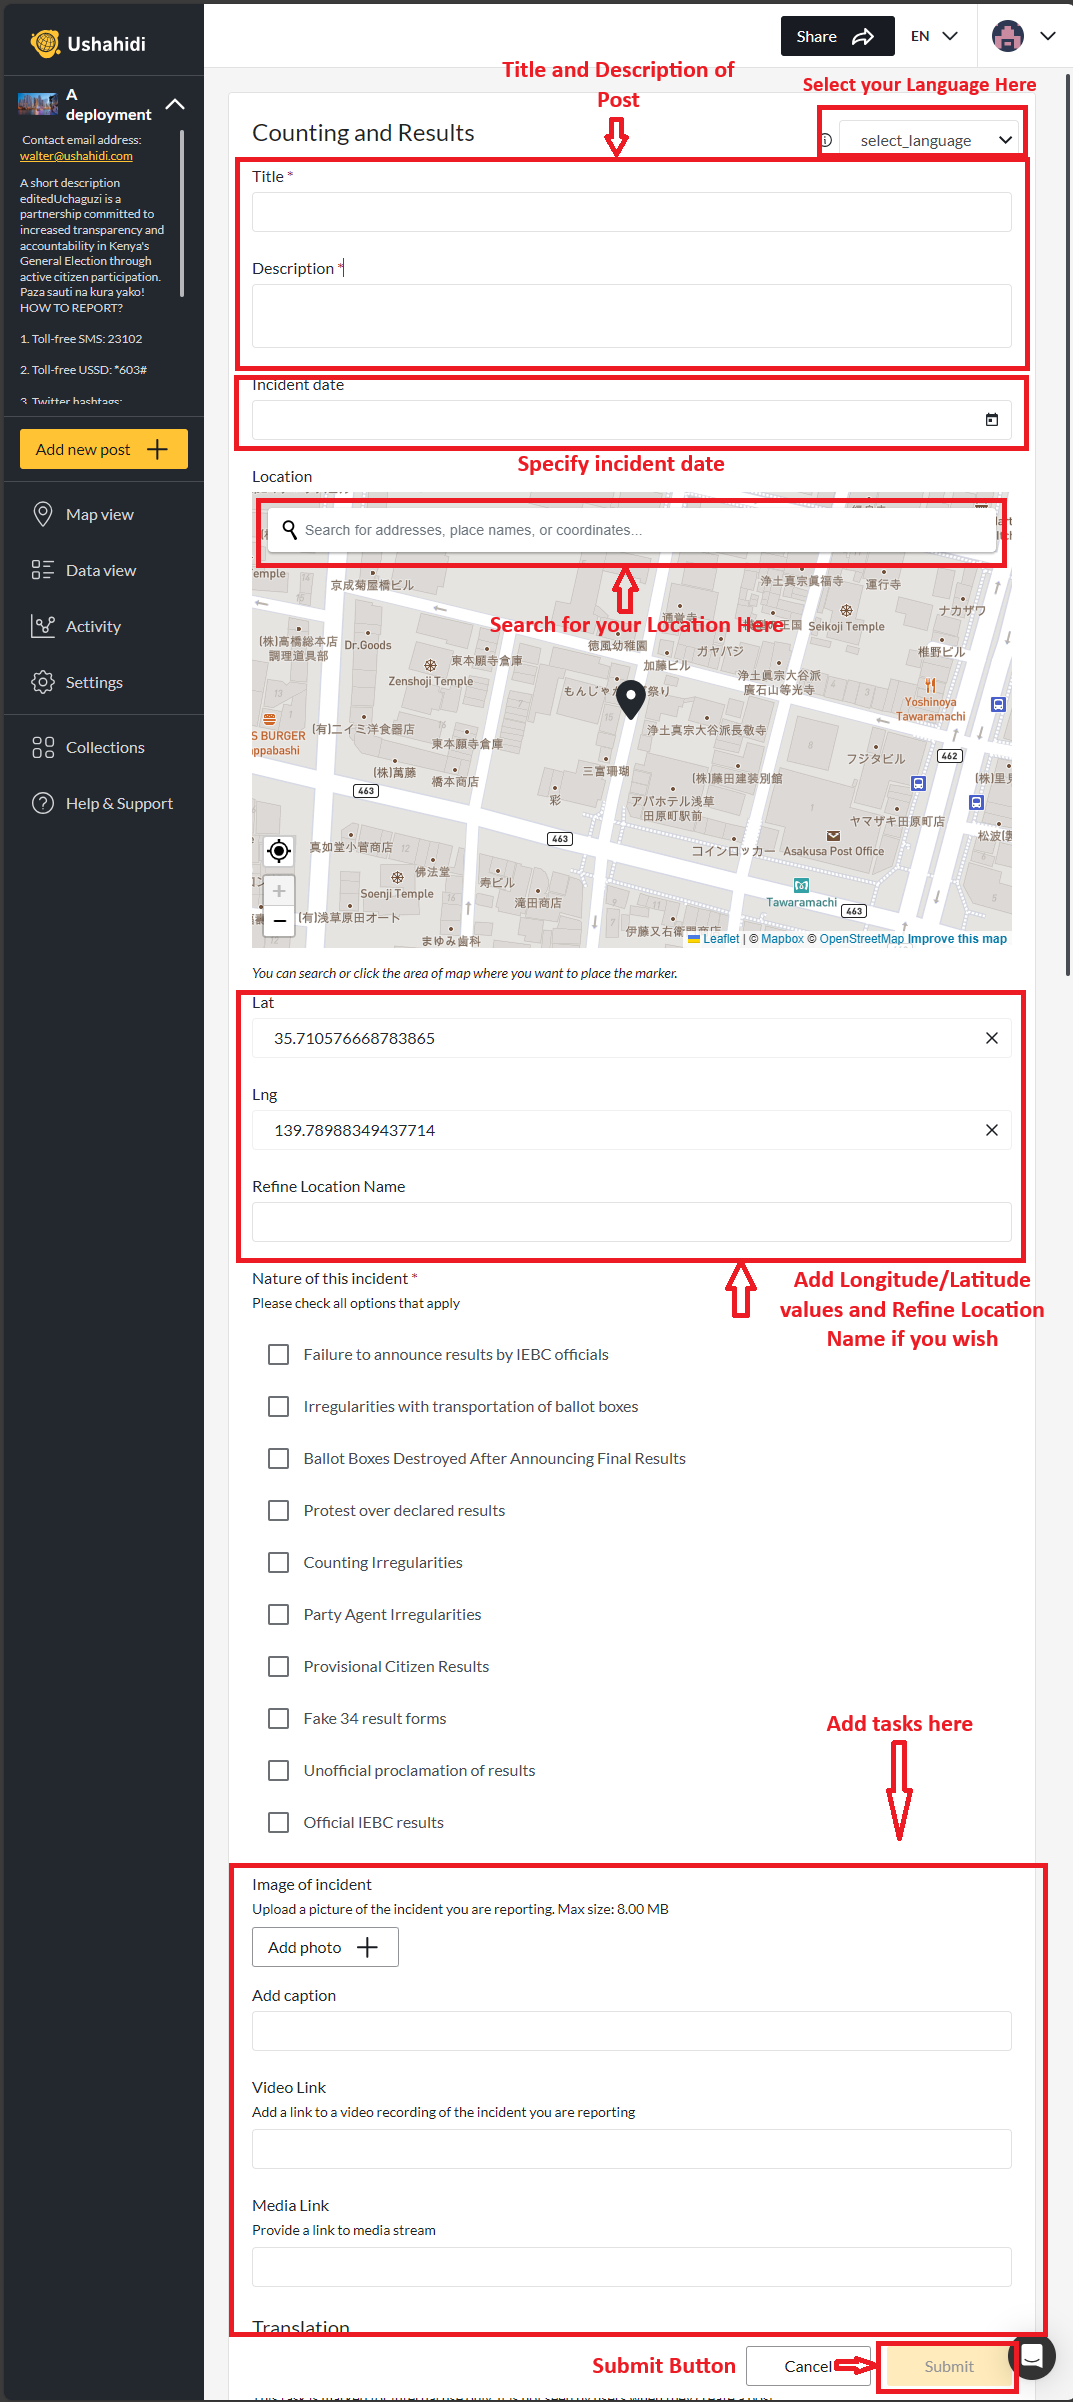Click the Data view list icon
Image resolution: width=1073 pixels, height=2402 pixels.
[43, 570]
